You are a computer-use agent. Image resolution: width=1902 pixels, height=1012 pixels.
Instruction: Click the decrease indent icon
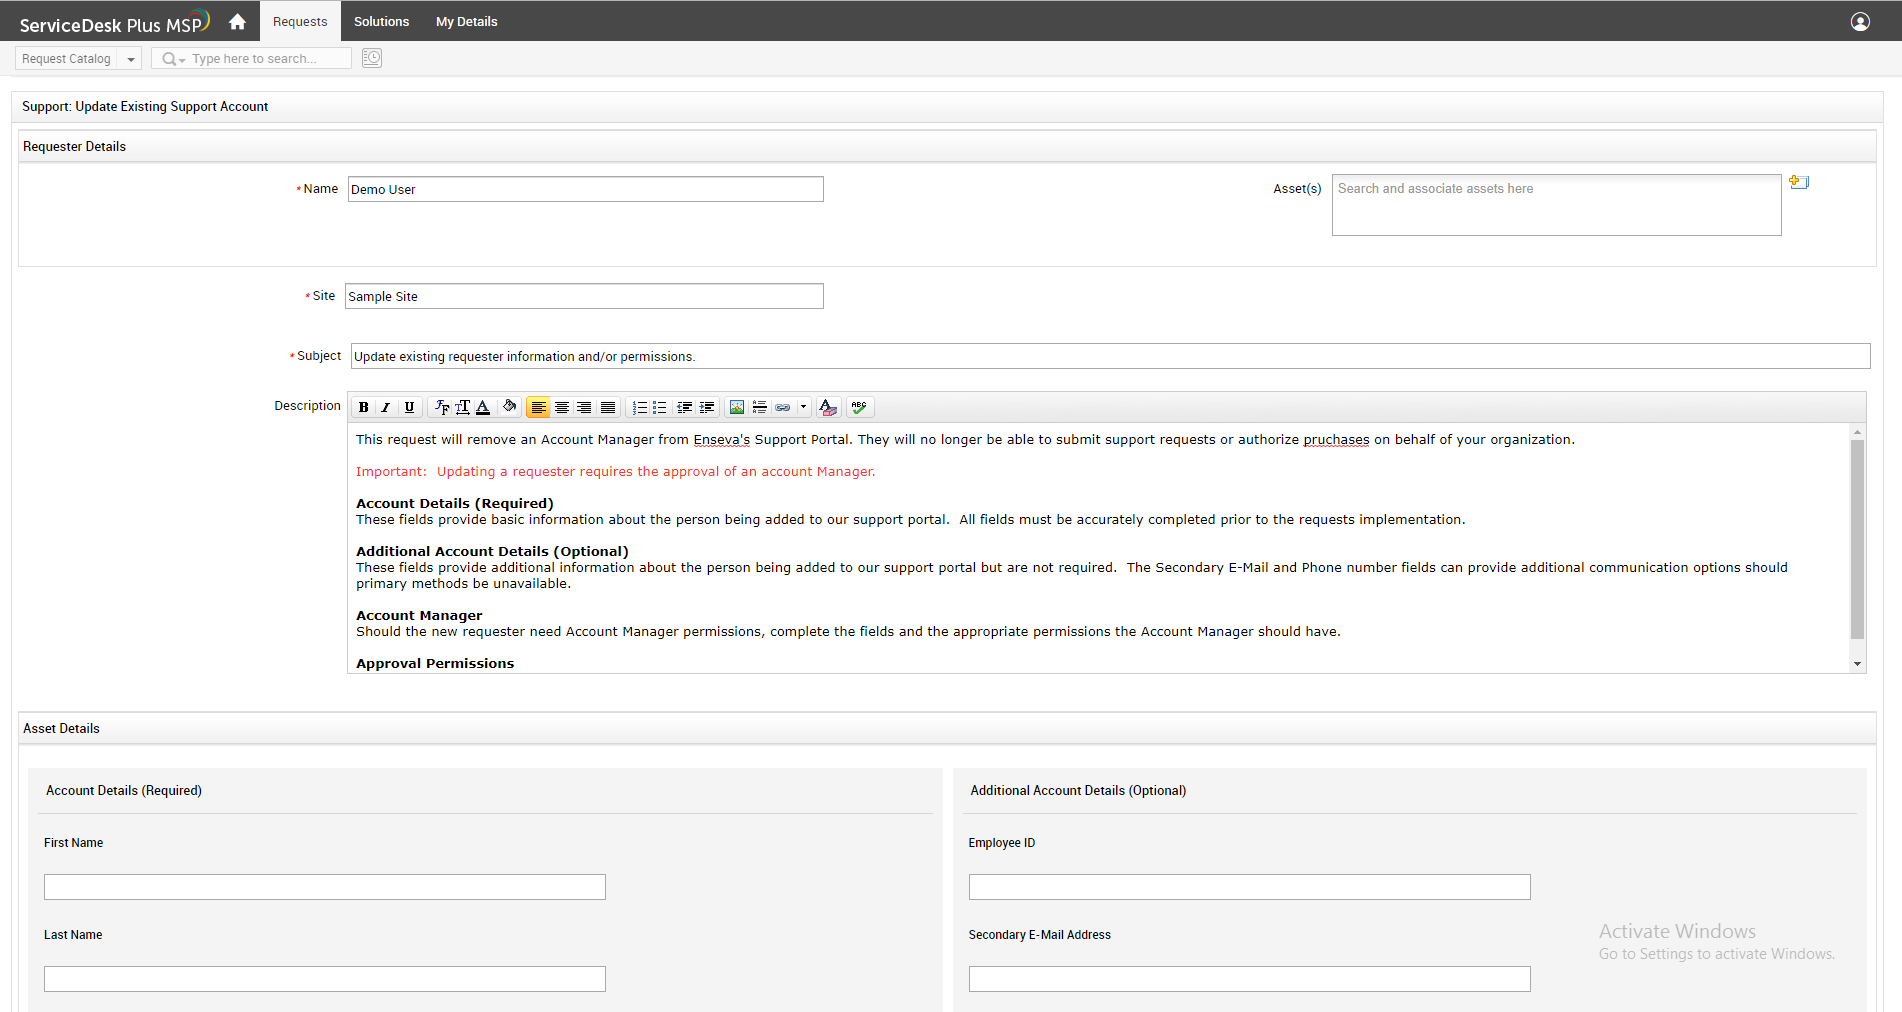point(685,407)
